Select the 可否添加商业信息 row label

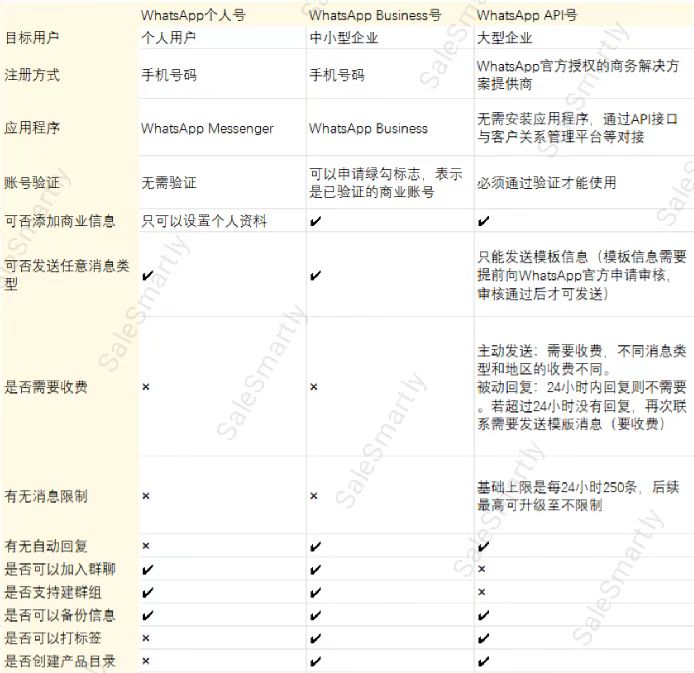[60, 221]
